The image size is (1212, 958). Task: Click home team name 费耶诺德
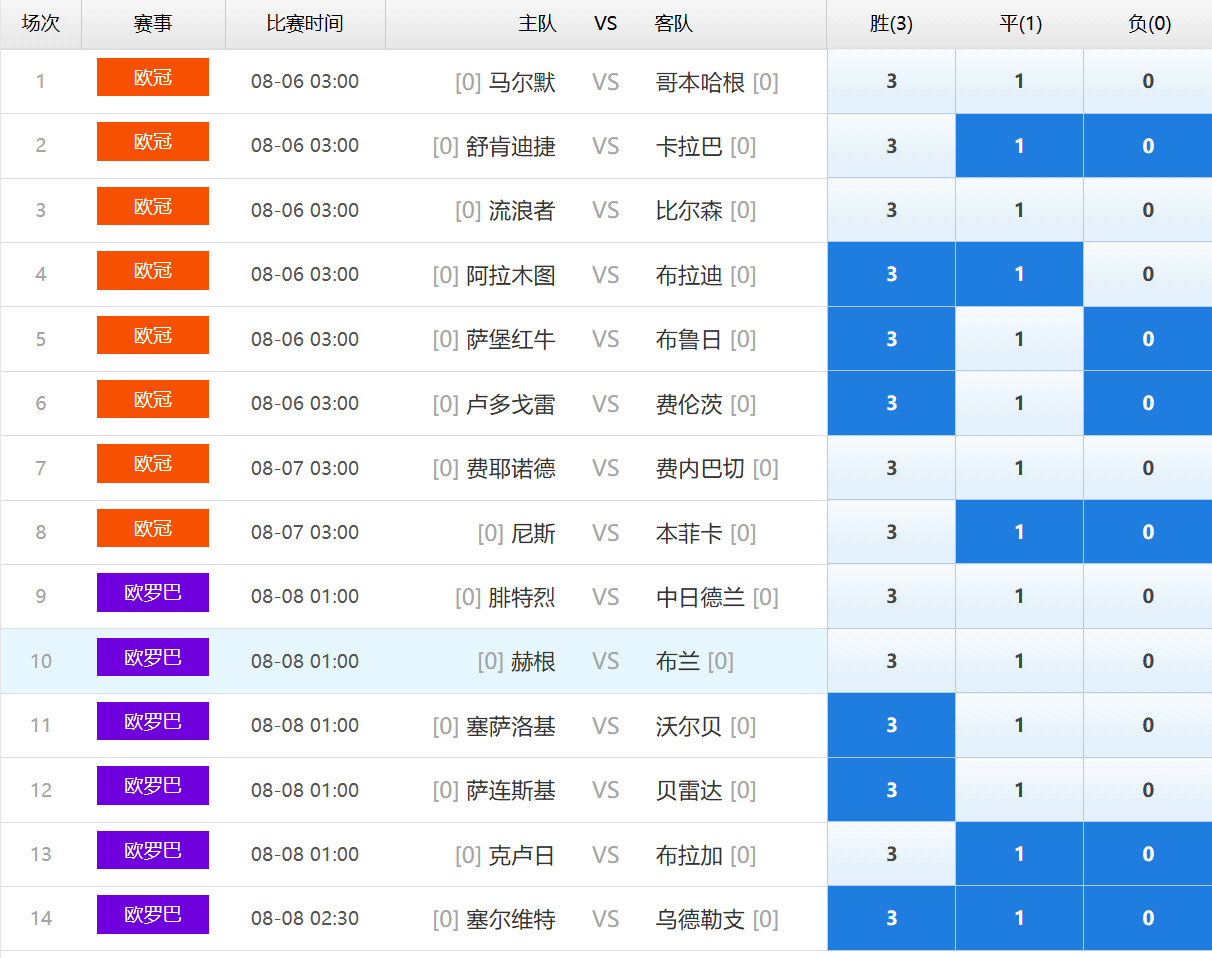(511, 468)
